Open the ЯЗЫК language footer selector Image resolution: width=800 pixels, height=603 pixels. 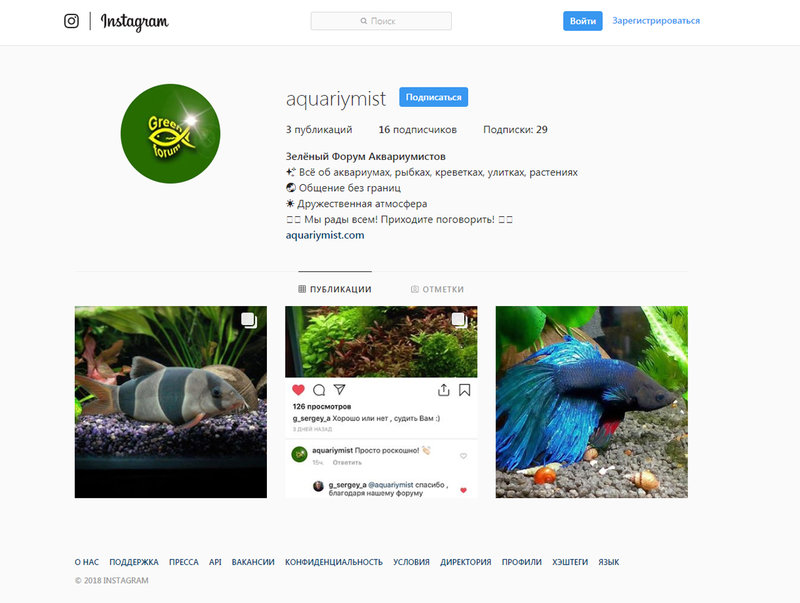click(609, 562)
